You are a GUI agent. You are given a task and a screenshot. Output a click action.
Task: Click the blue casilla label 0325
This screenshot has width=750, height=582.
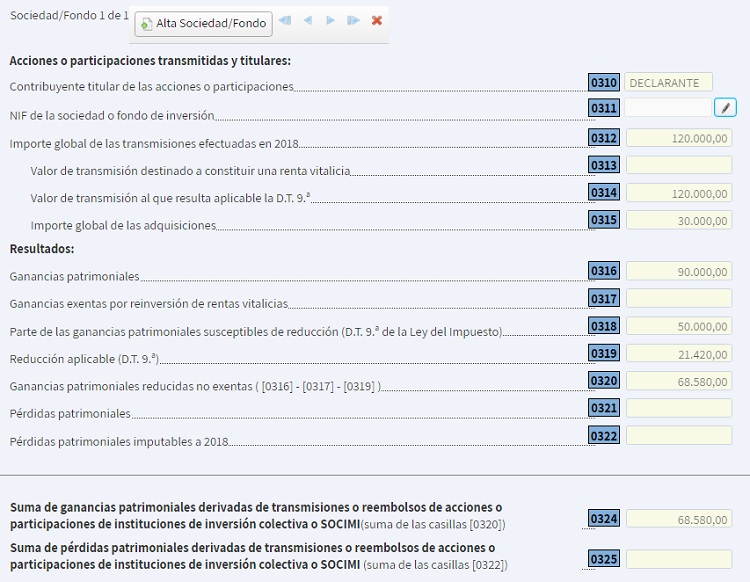(x=604, y=559)
